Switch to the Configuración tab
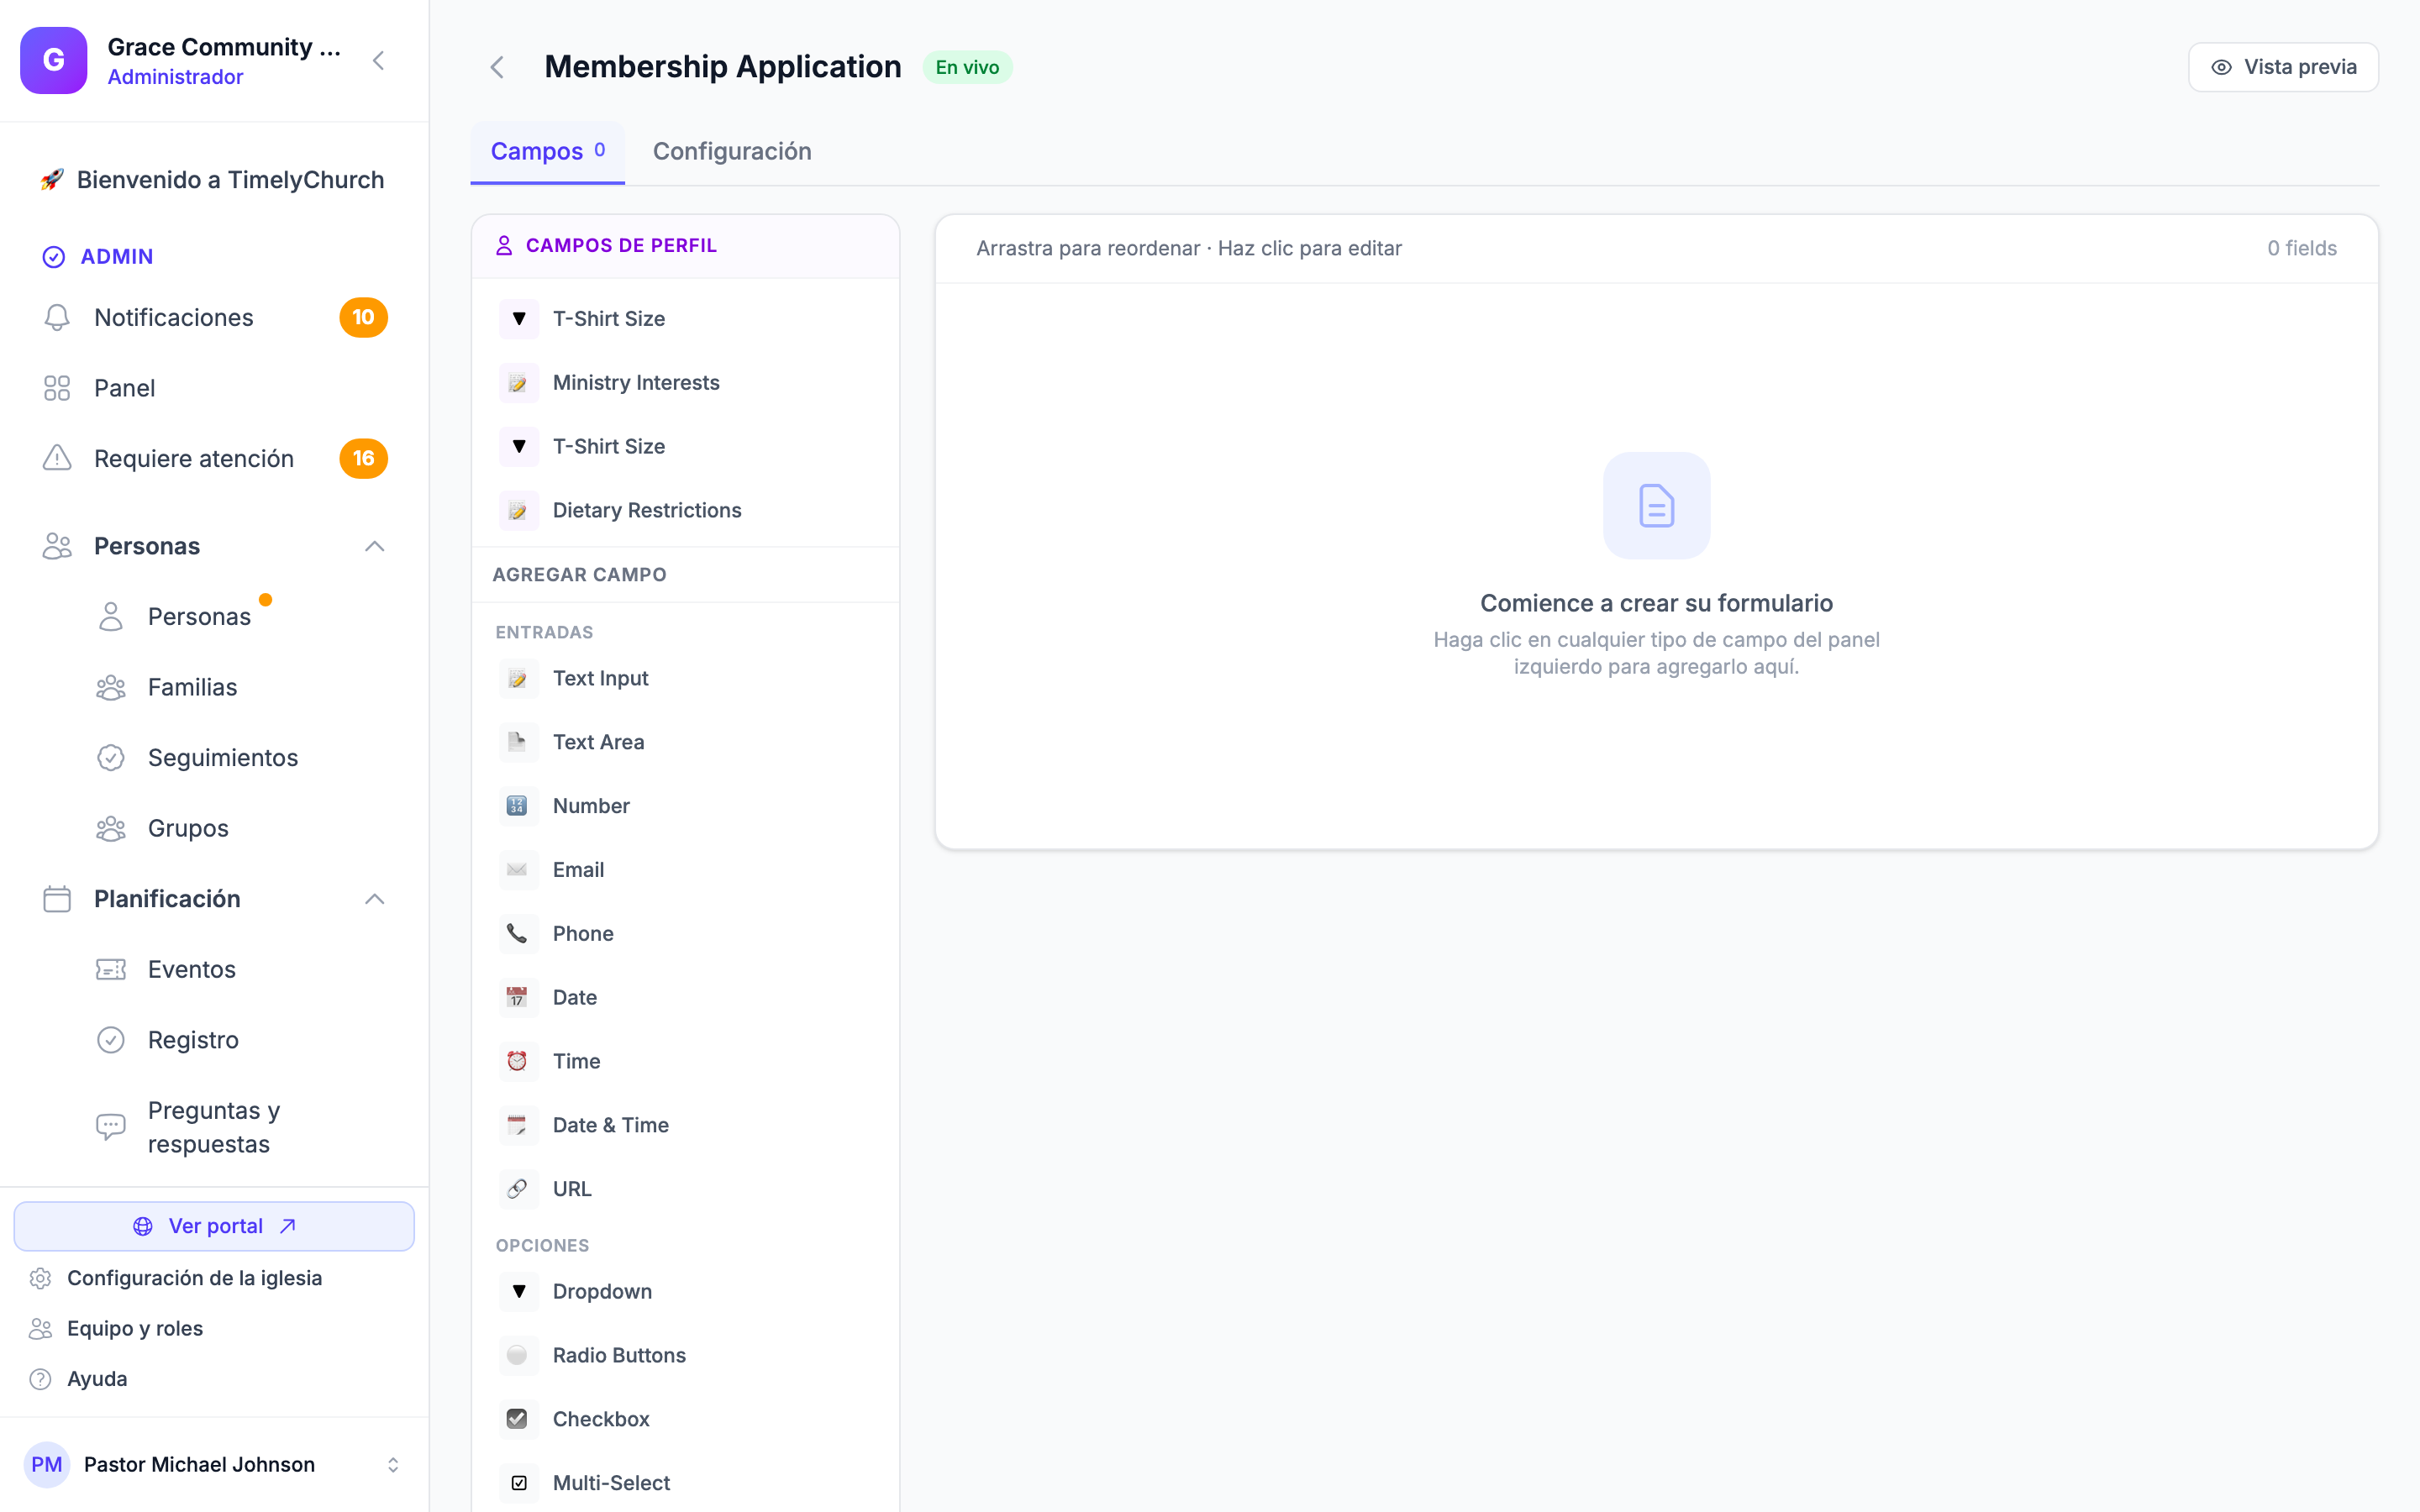Screen dimensions: 2420x1512 point(732,151)
